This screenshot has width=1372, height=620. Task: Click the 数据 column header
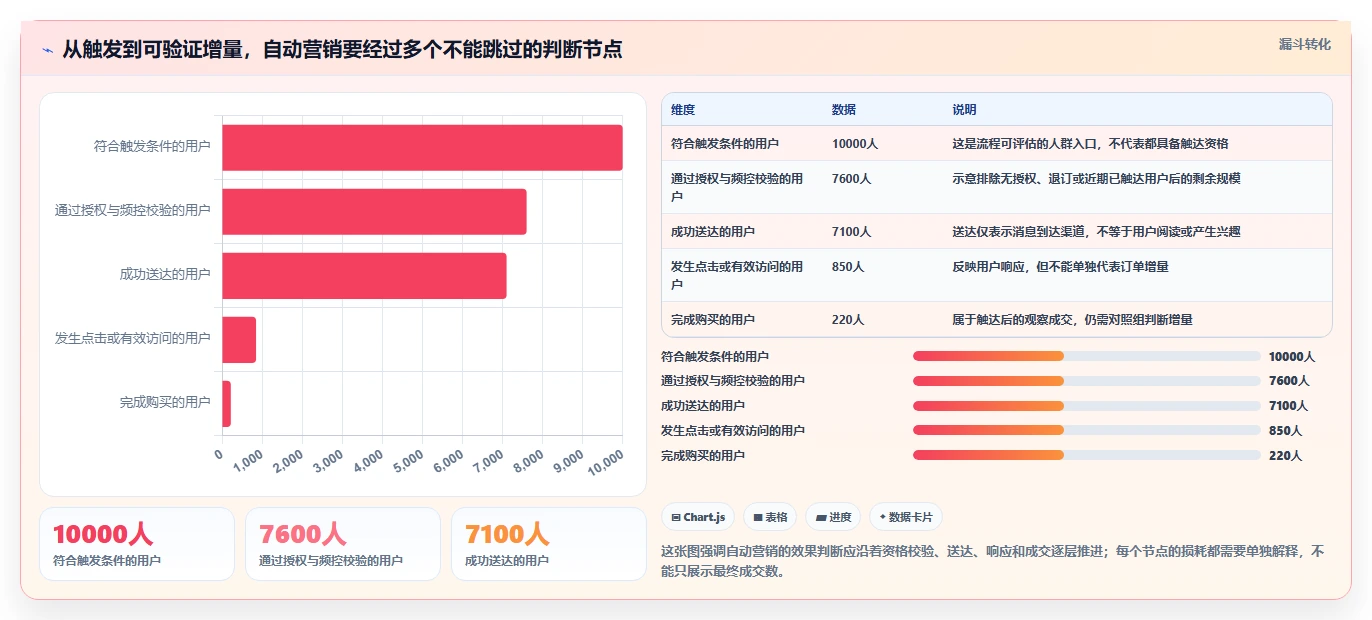click(x=844, y=110)
